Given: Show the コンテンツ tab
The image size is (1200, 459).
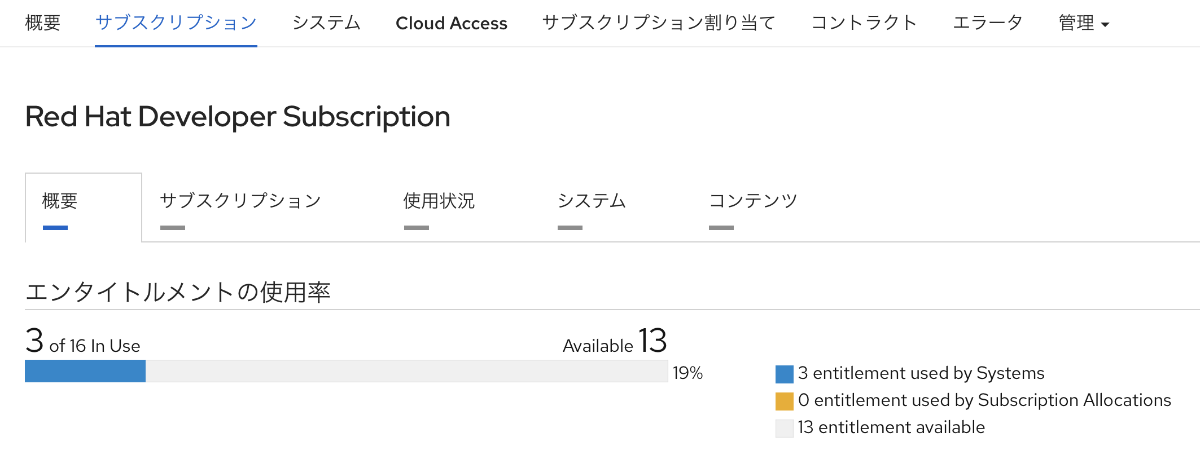Looking at the screenshot, I should [753, 201].
